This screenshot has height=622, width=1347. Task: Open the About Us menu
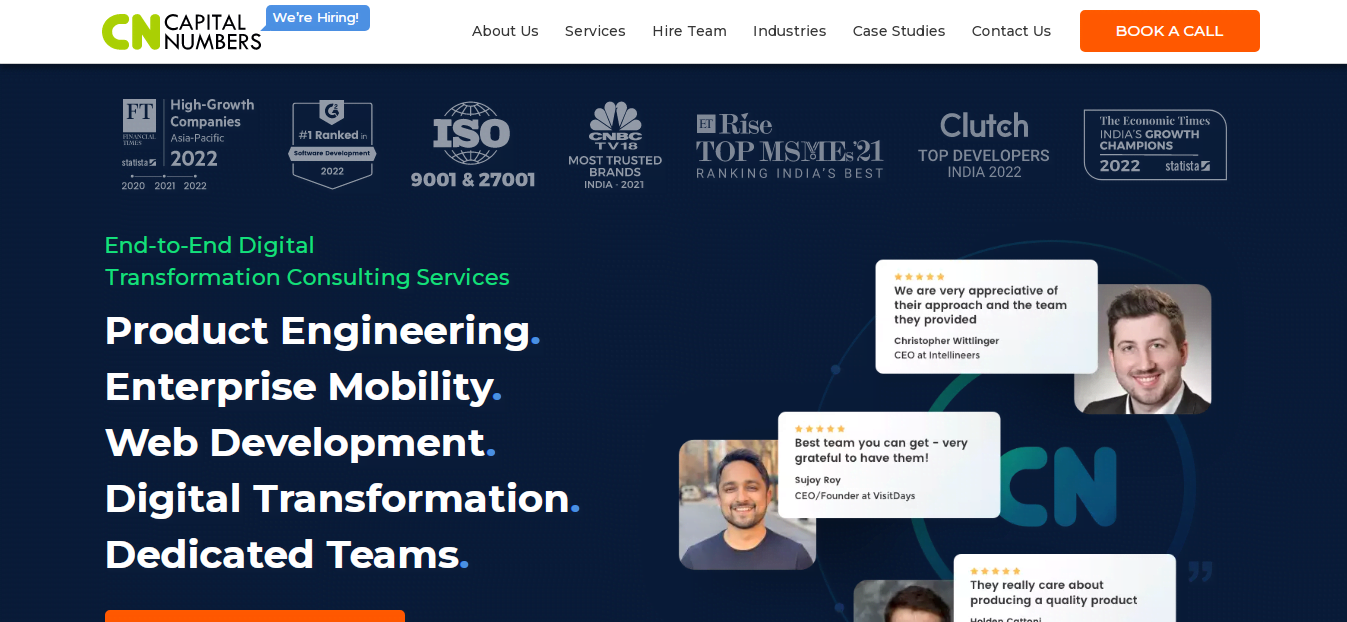(x=505, y=31)
